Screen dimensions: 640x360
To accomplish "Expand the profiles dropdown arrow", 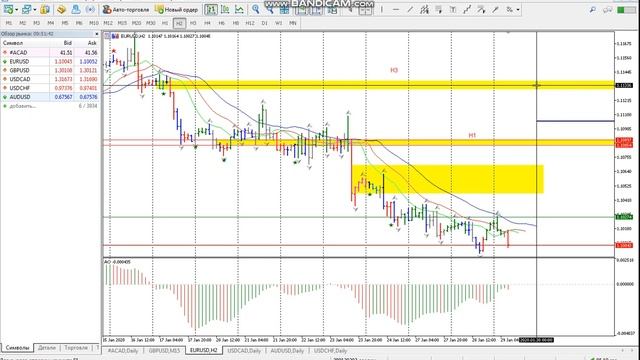I will point(35,10).
